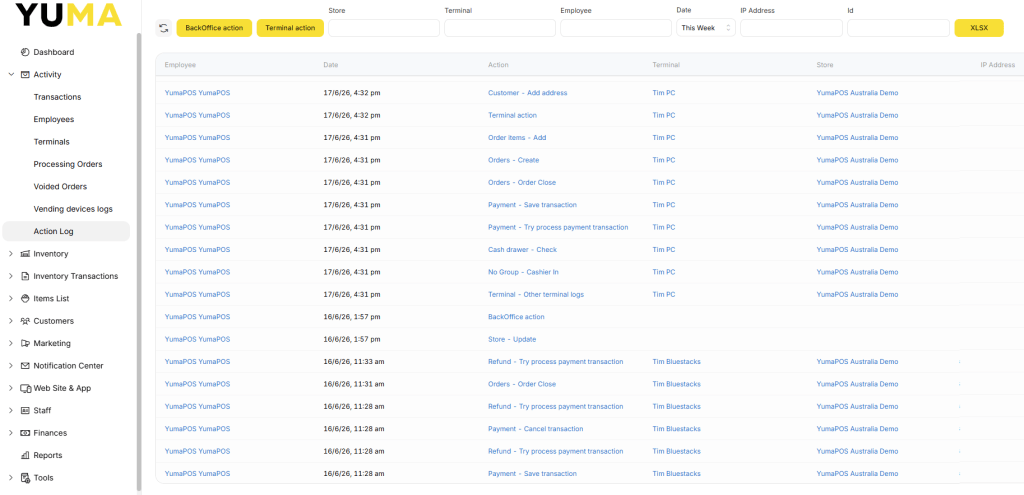The height and width of the screenshot is (495, 1024).
Task: Open the Orders - Create action link
Action: [514, 160]
